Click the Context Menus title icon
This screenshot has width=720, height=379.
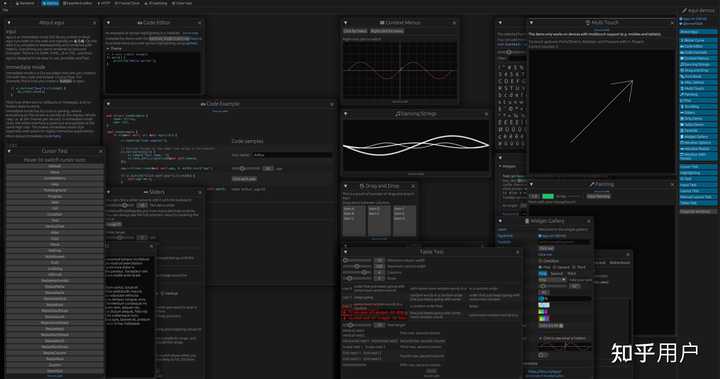pos(382,23)
